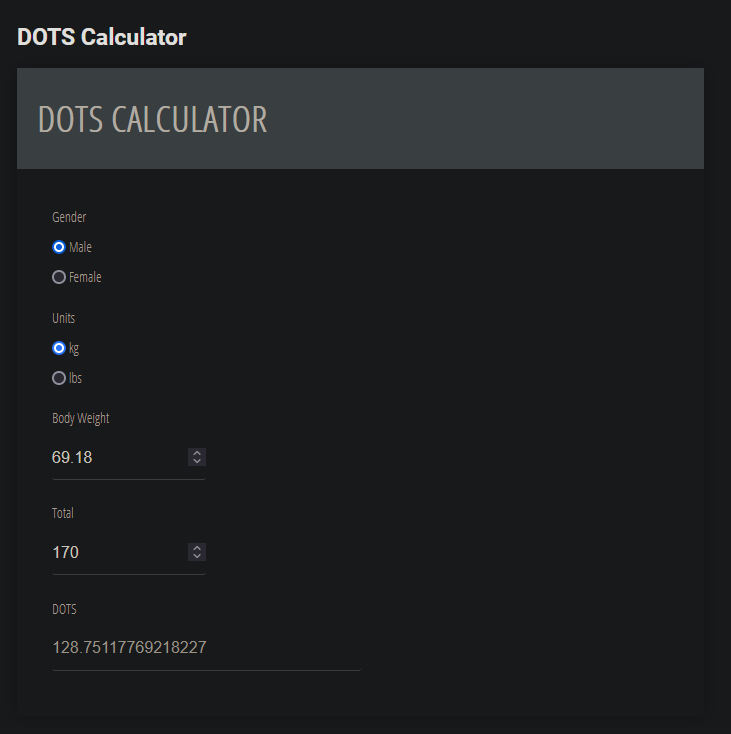Decrease Body Weight with stepper down arrow
731x734 pixels.
197,461
